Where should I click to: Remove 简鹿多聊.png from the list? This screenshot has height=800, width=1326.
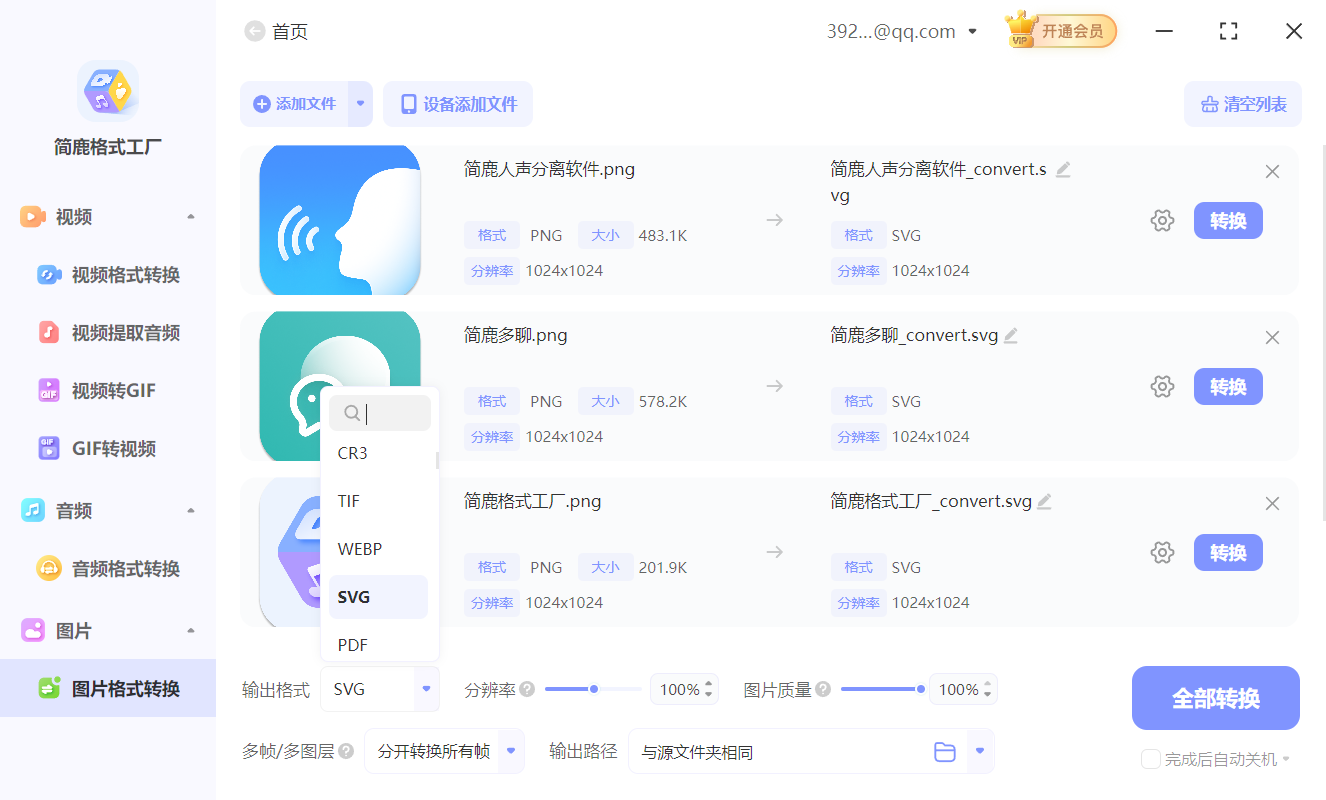tap(1272, 337)
